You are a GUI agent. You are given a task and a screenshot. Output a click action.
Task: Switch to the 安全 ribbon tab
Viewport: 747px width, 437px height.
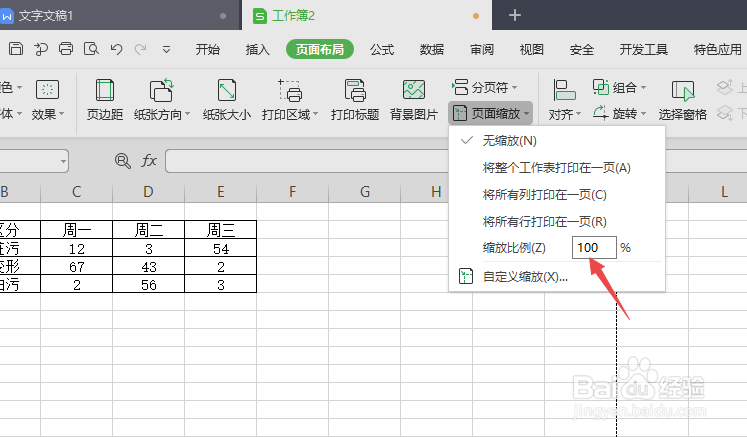(582, 50)
